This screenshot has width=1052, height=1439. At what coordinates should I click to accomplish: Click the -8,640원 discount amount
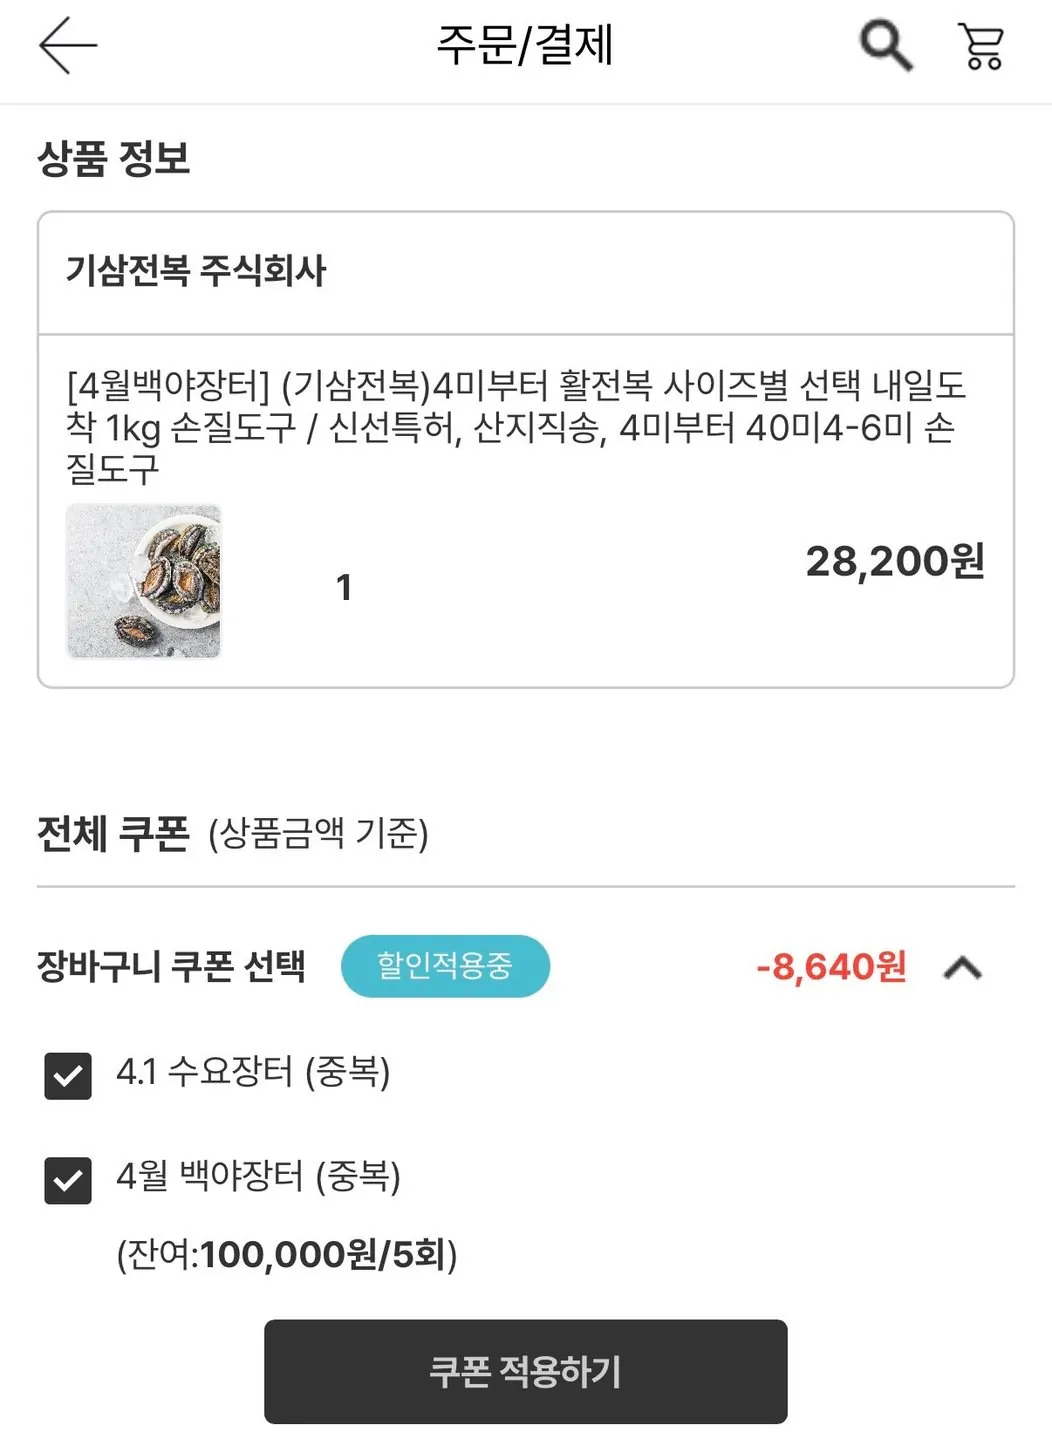tap(831, 967)
